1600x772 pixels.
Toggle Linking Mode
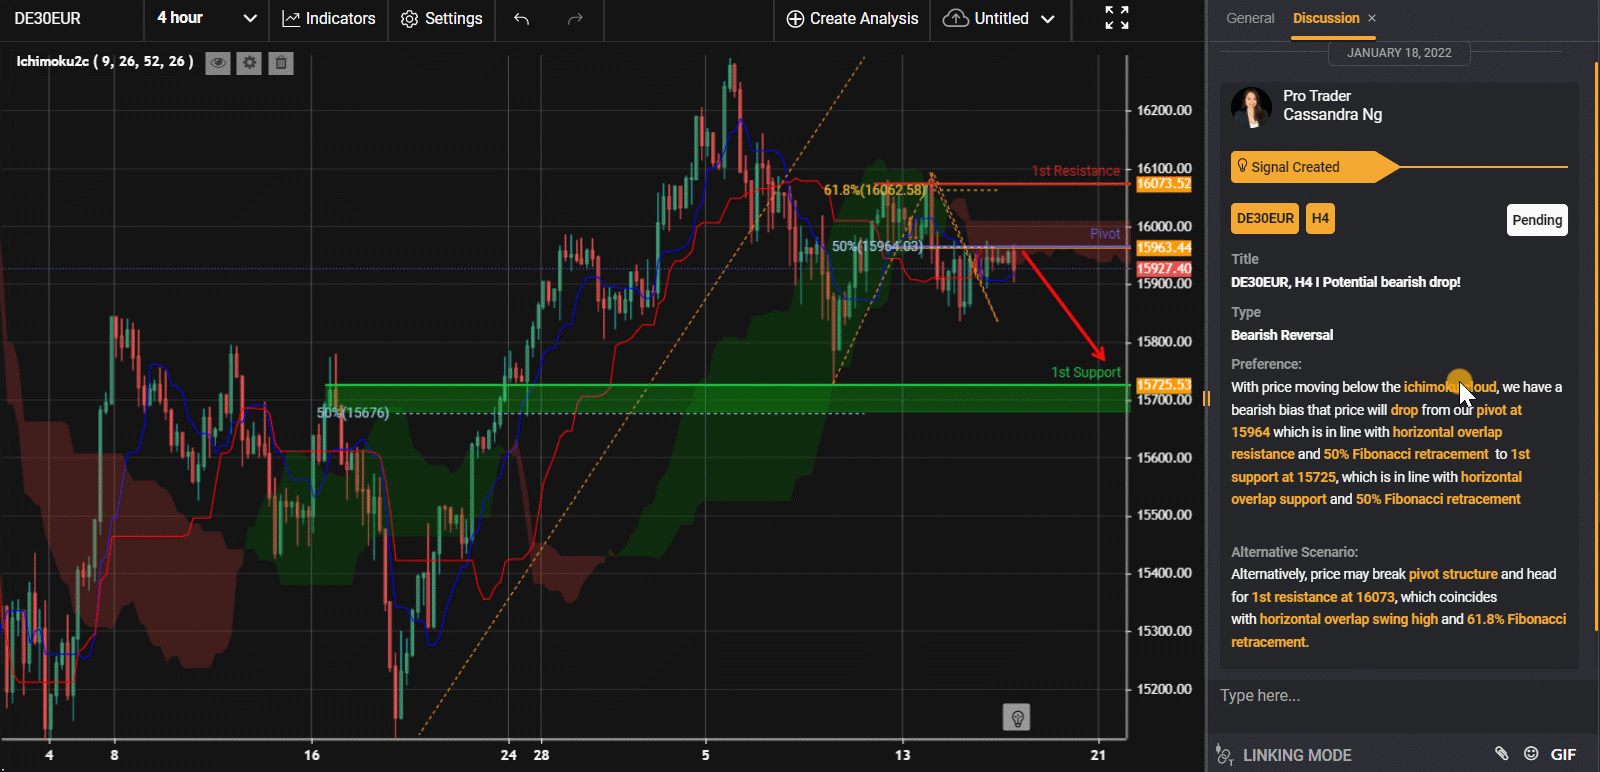[x=1283, y=755]
